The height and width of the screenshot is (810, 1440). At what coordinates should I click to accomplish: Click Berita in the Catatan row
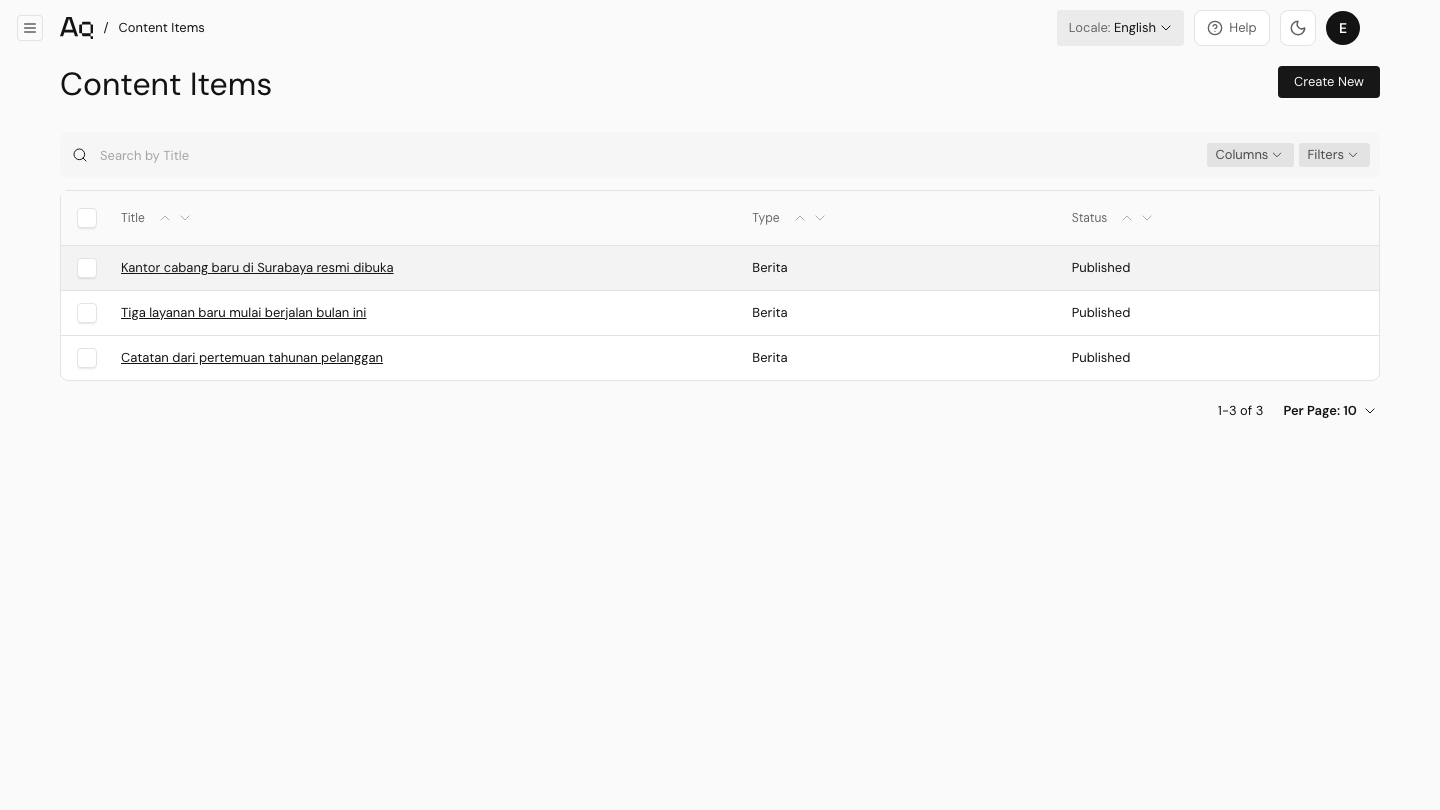tap(770, 358)
